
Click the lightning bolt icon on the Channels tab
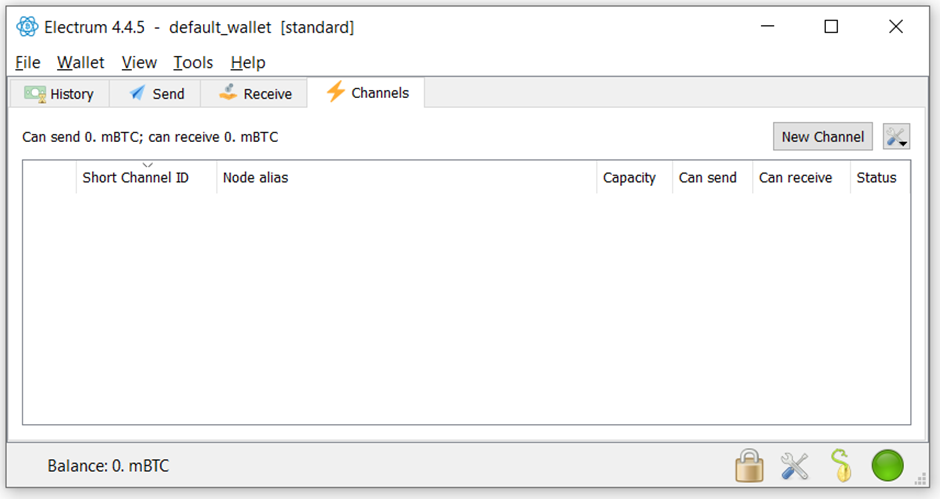pos(335,92)
